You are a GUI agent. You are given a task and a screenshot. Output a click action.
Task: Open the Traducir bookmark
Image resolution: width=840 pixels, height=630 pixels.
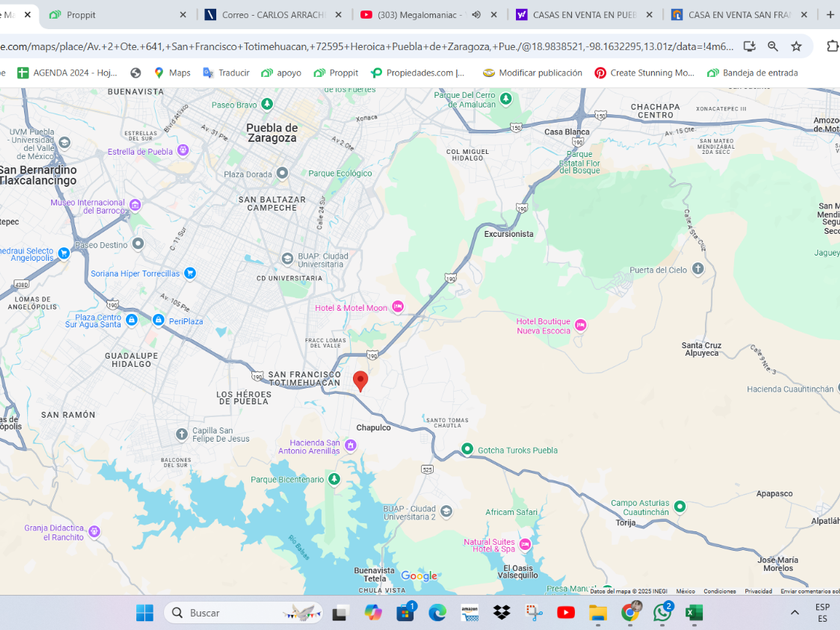coord(226,73)
